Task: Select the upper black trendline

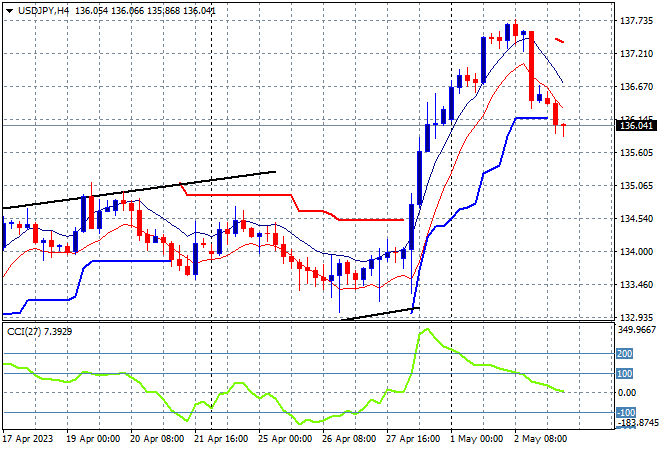Action: [x=139, y=190]
